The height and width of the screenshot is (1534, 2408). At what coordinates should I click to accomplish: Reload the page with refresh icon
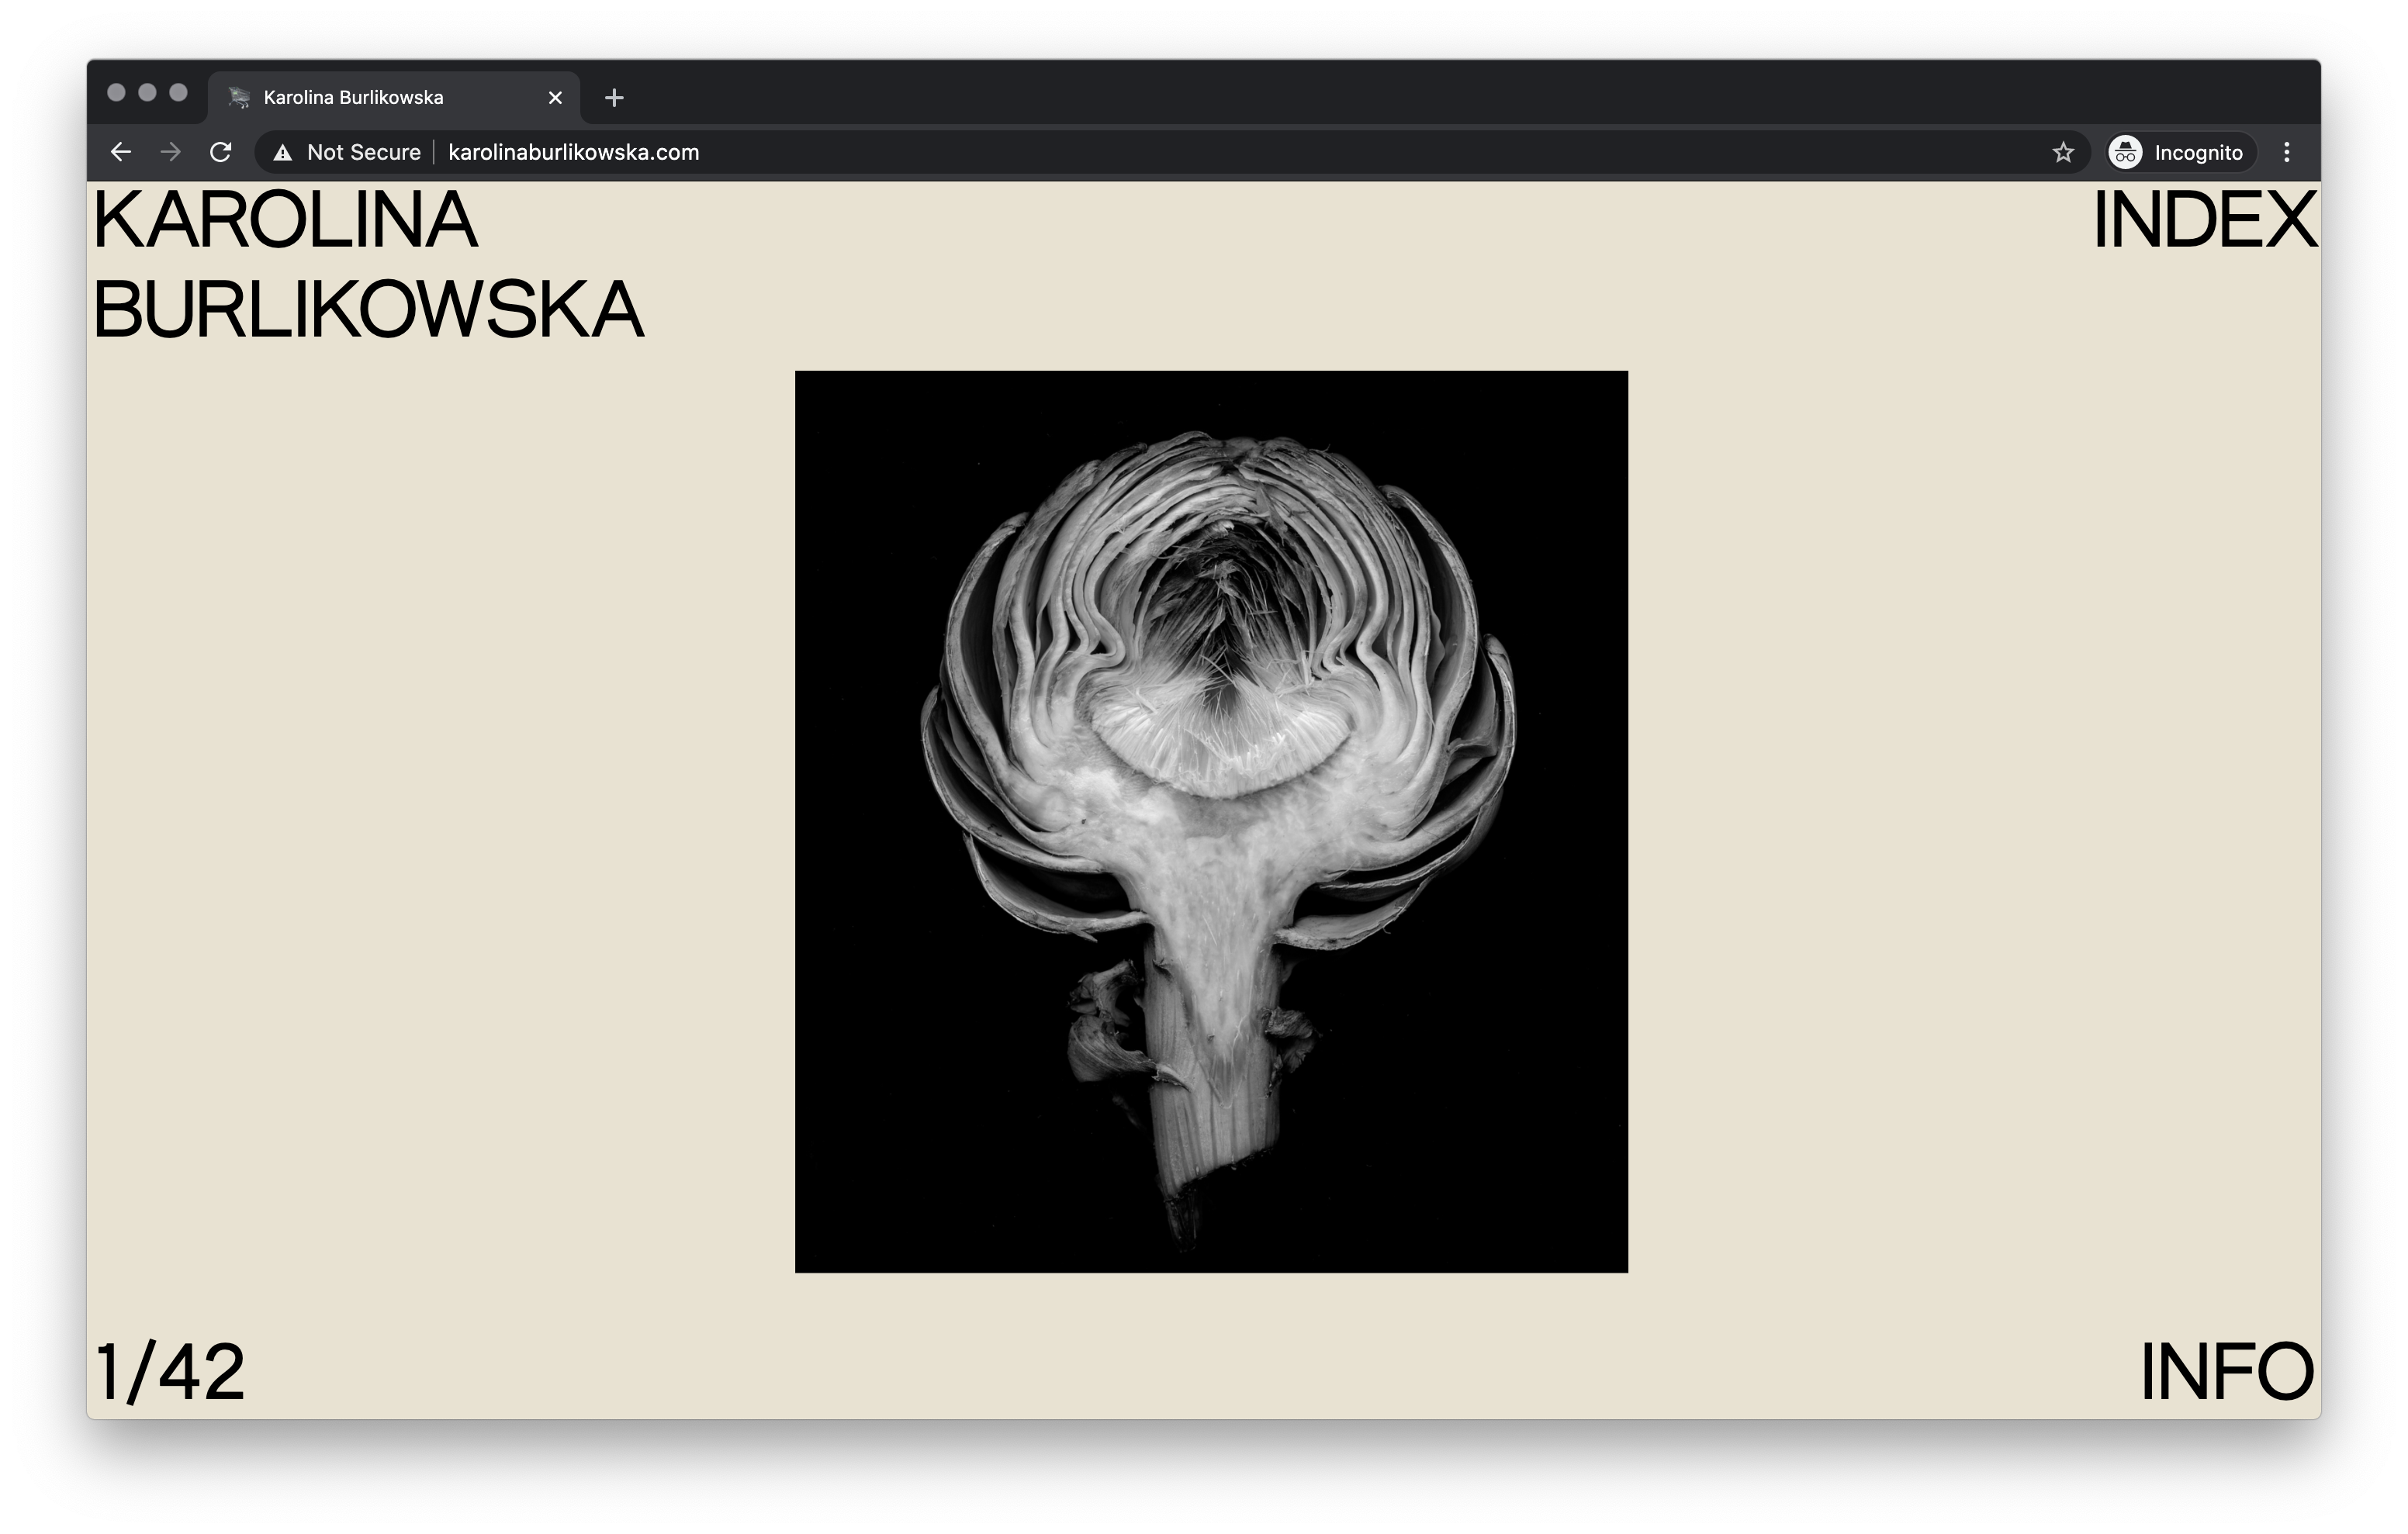click(221, 152)
